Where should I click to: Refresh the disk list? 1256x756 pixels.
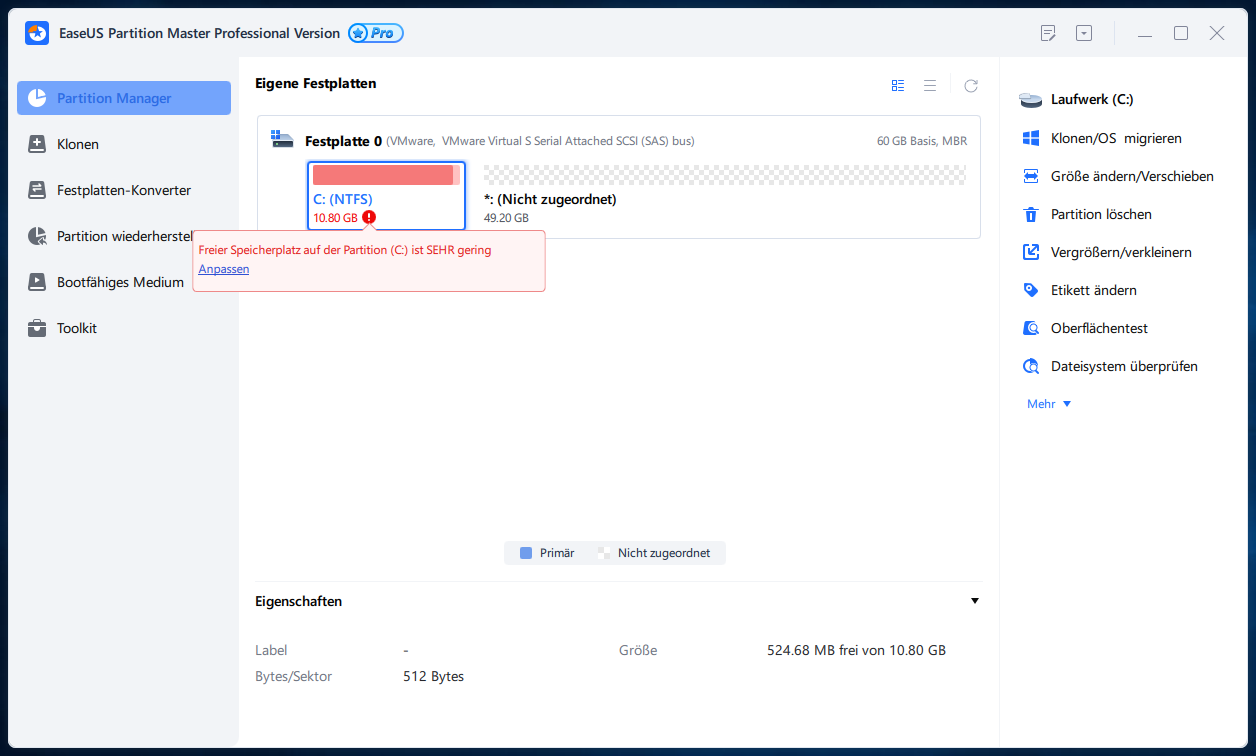pyautogui.click(x=971, y=86)
